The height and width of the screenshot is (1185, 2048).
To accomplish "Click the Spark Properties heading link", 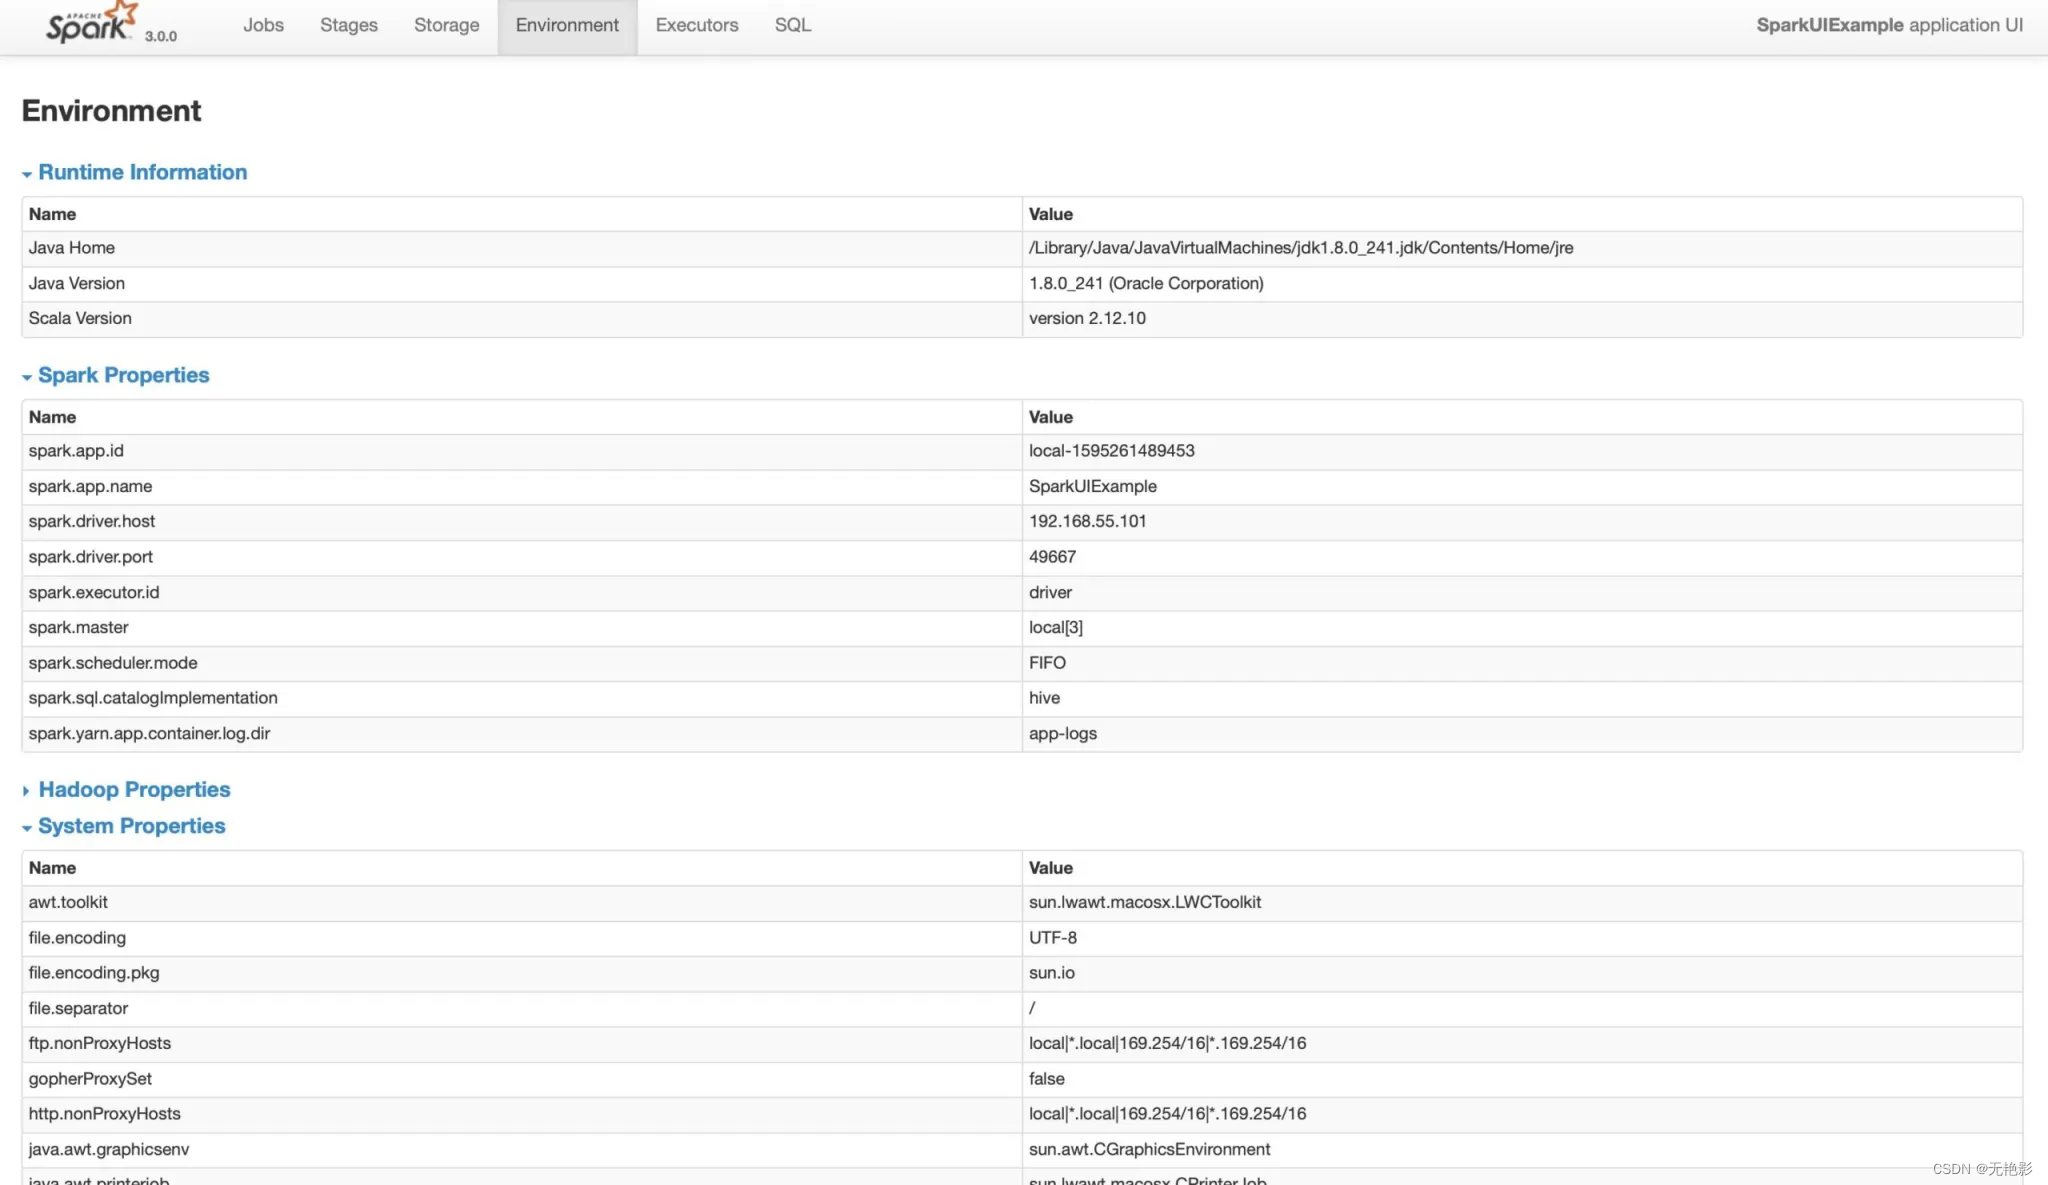I will 123,375.
